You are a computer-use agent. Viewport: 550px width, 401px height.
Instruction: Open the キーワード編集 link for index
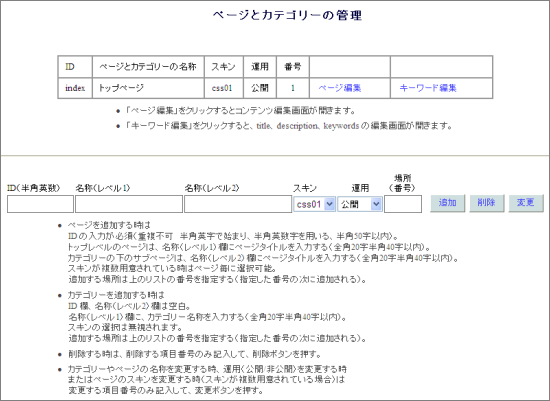pos(428,88)
